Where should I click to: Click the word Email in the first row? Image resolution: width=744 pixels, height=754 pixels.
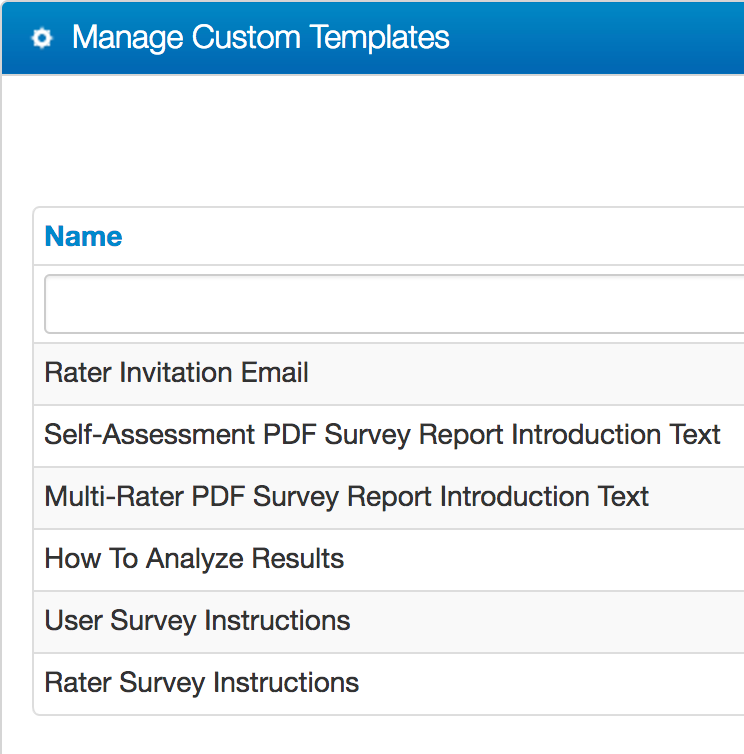(274, 373)
